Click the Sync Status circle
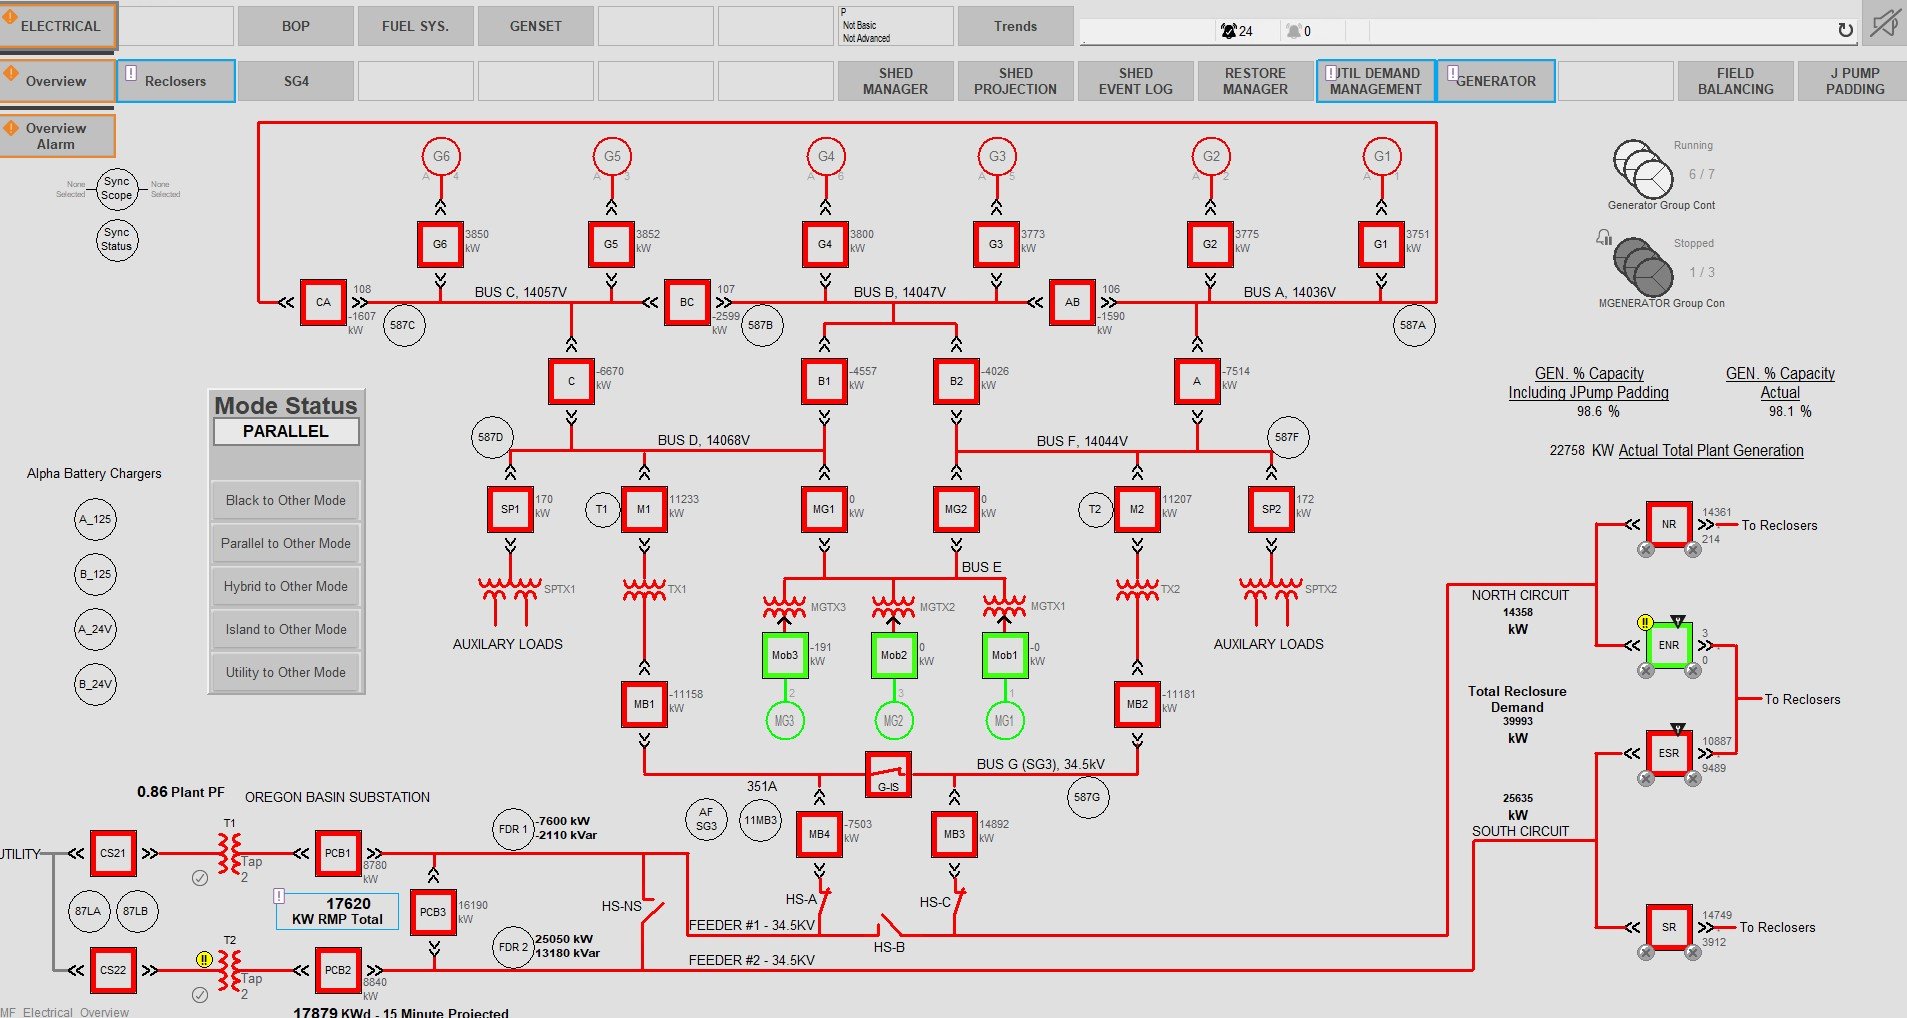 pyautogui.click(x=117, y=240)
